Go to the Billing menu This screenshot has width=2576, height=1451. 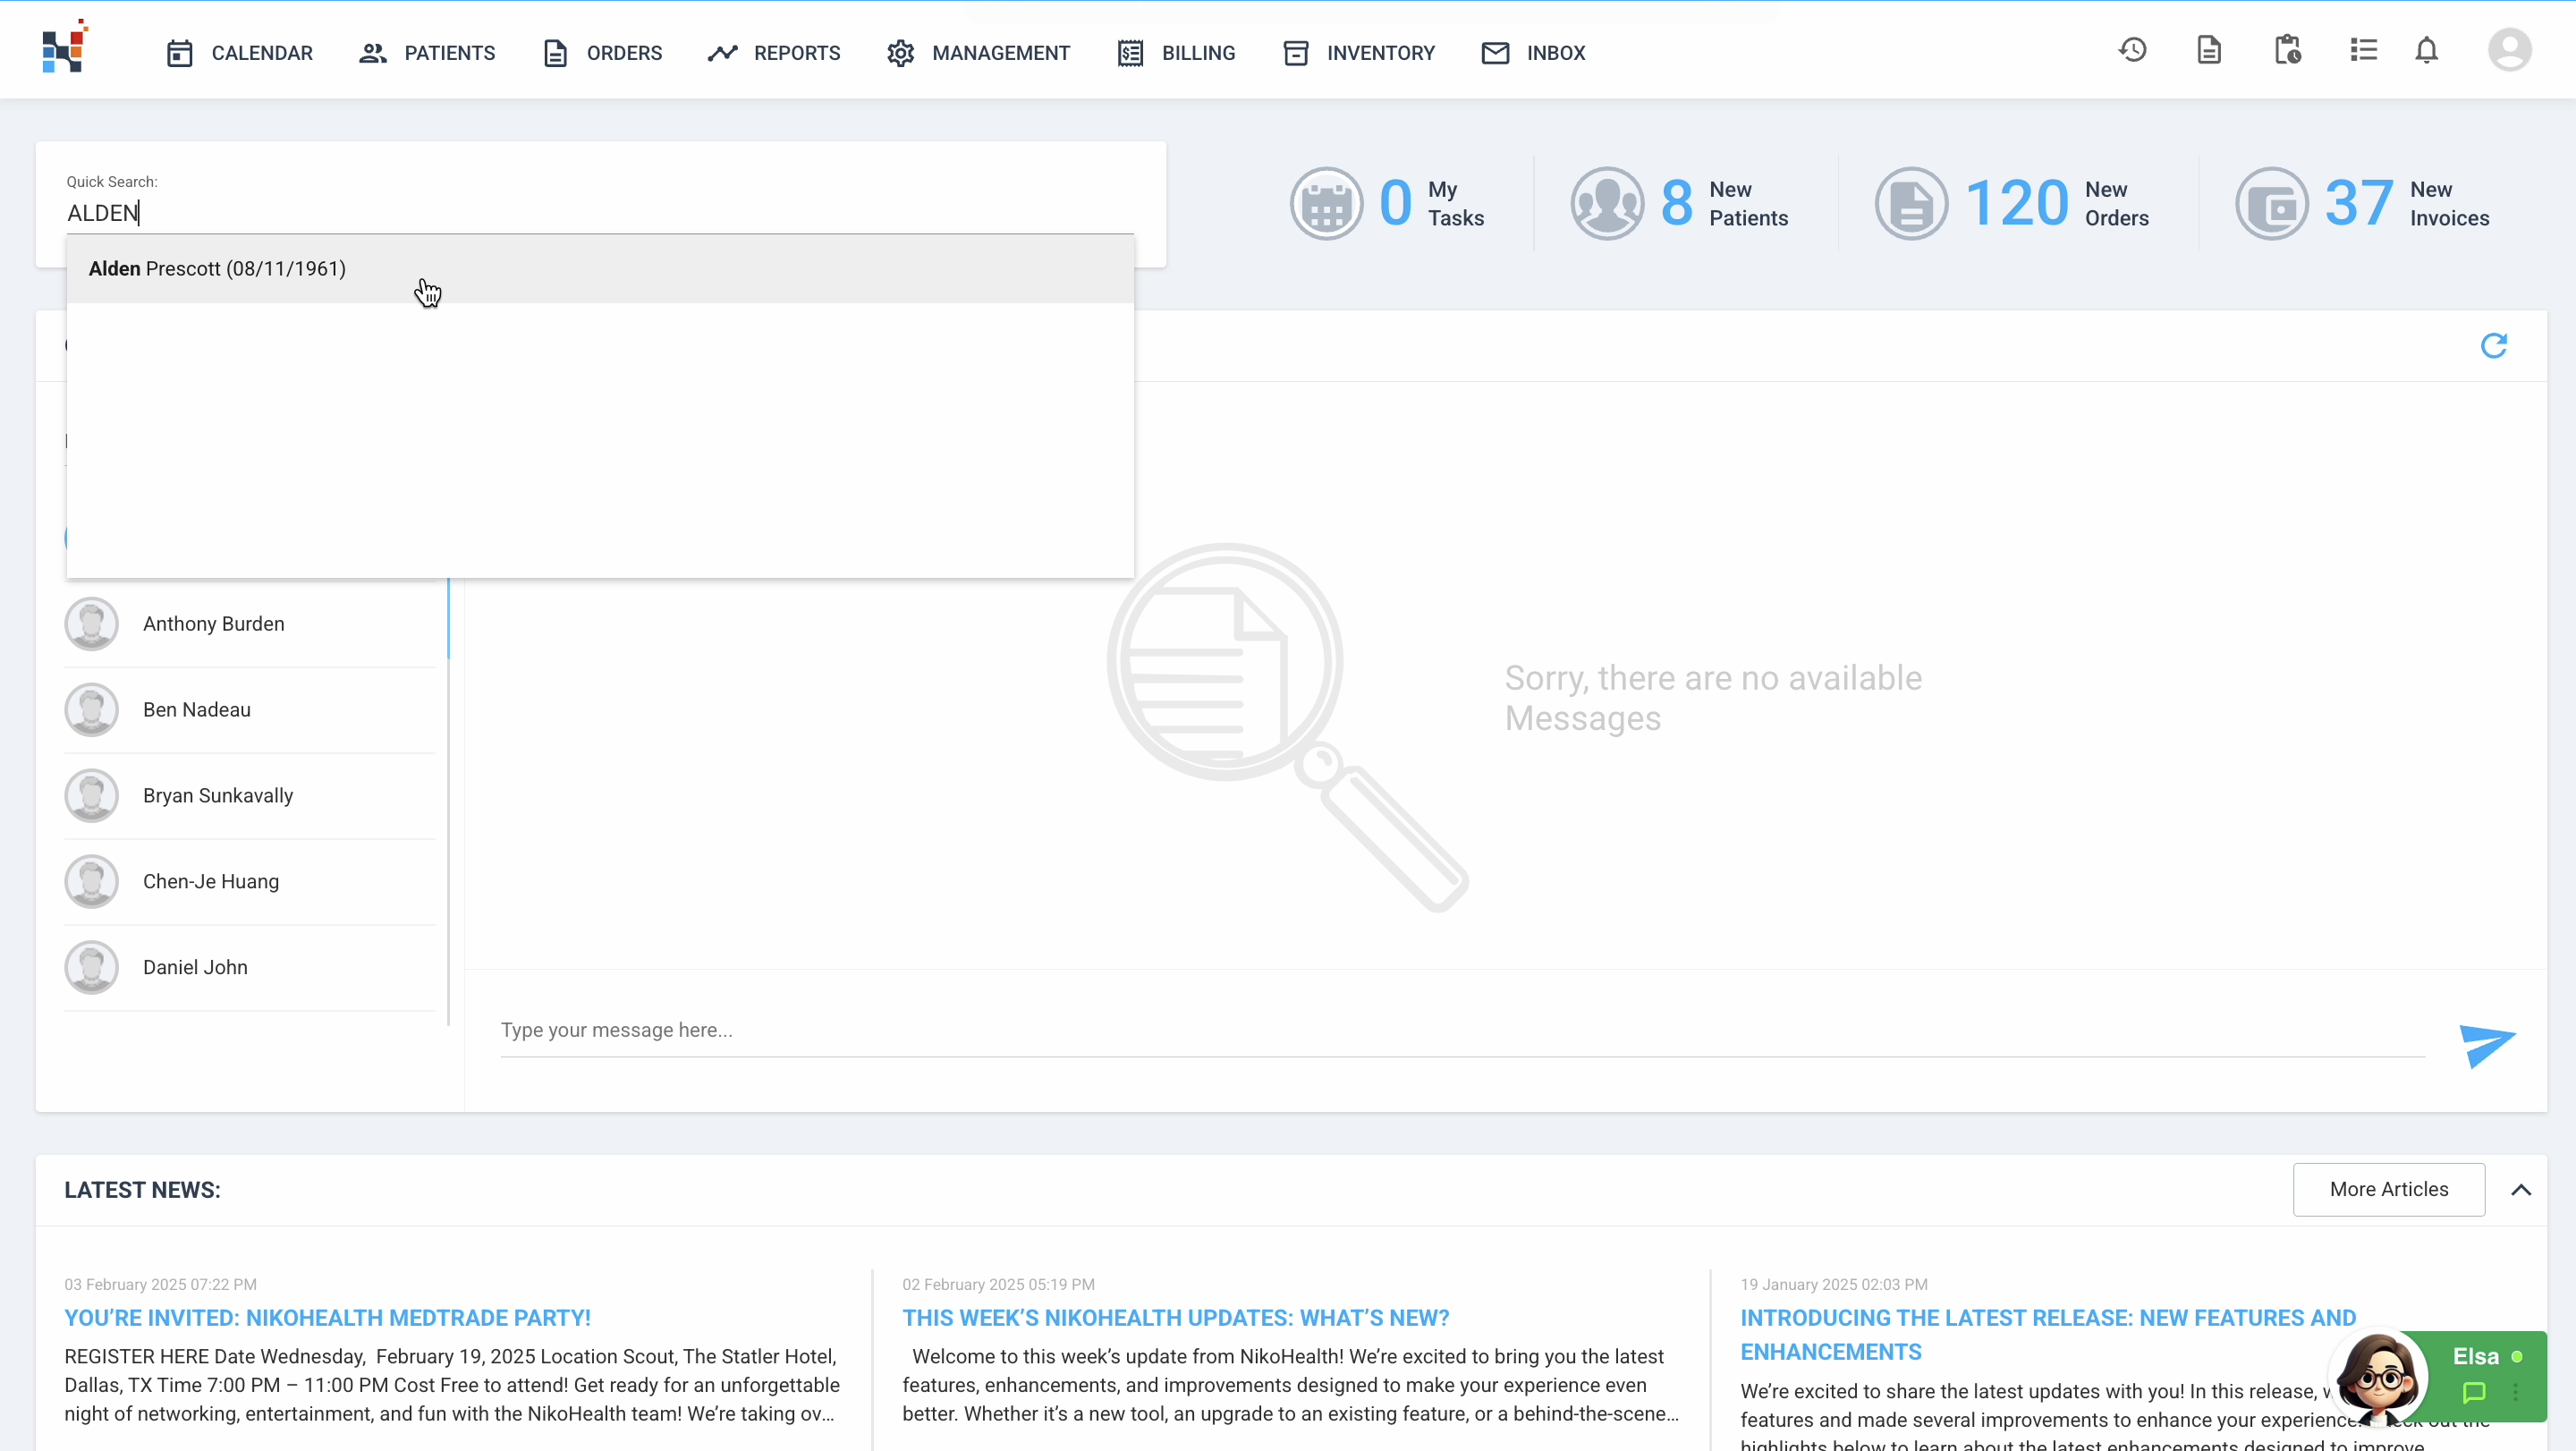coord(1177,53)
